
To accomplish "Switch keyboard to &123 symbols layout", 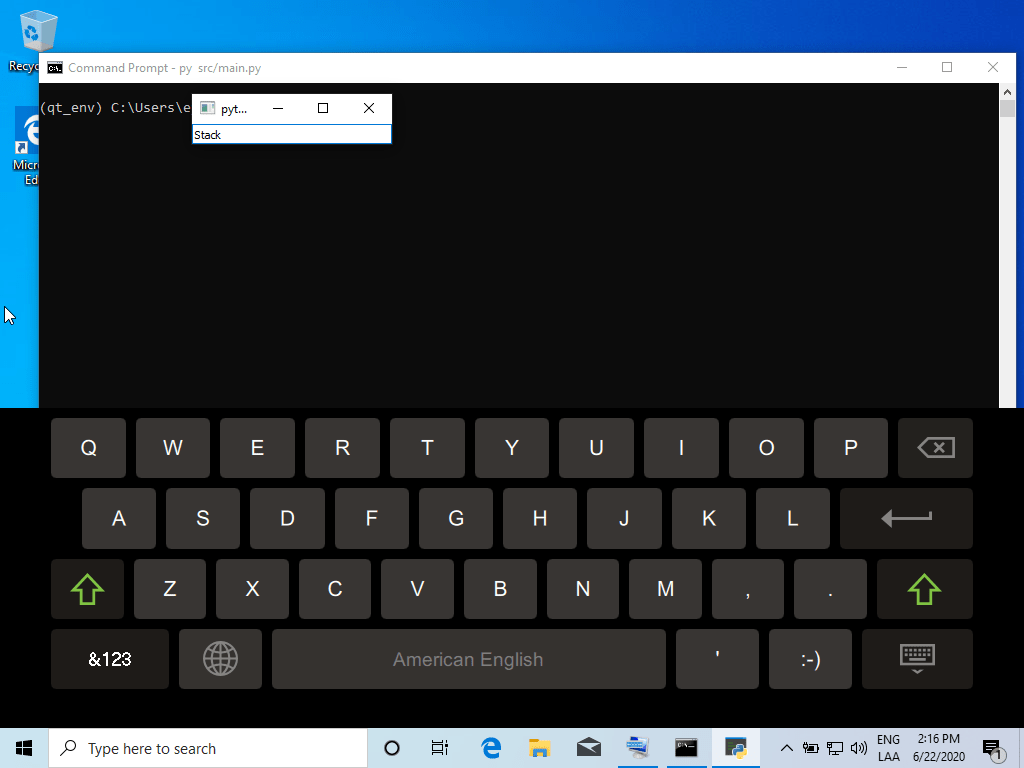I will click(x=110, y=659).
